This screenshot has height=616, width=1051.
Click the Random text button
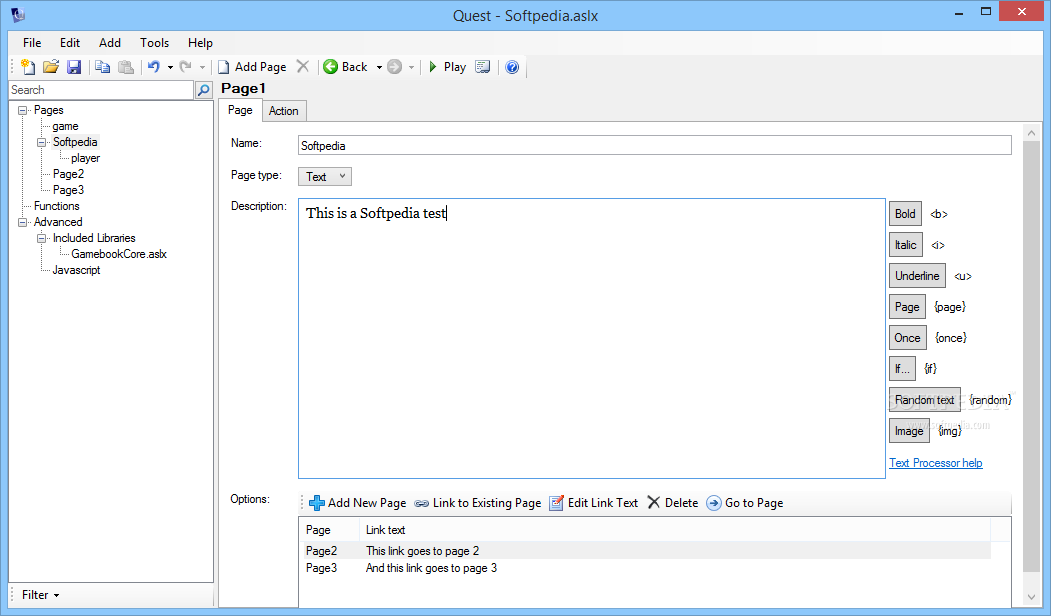coord(924,400)
